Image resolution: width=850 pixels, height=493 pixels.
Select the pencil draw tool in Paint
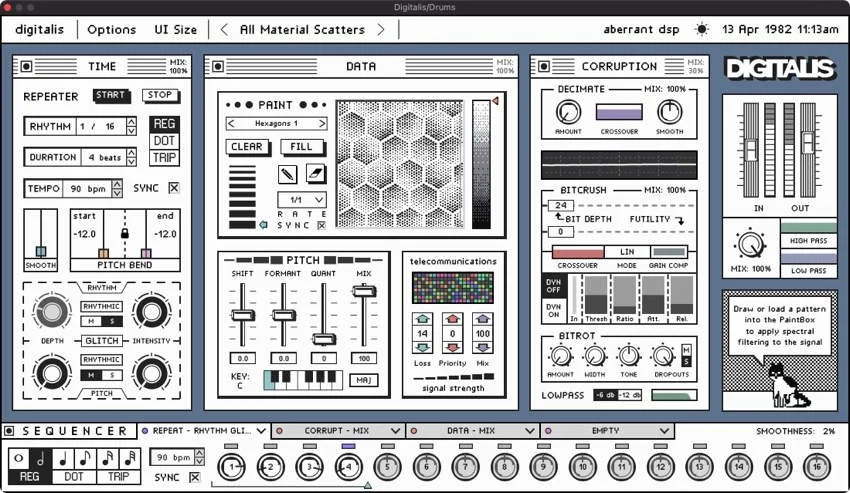coord(288,174)
